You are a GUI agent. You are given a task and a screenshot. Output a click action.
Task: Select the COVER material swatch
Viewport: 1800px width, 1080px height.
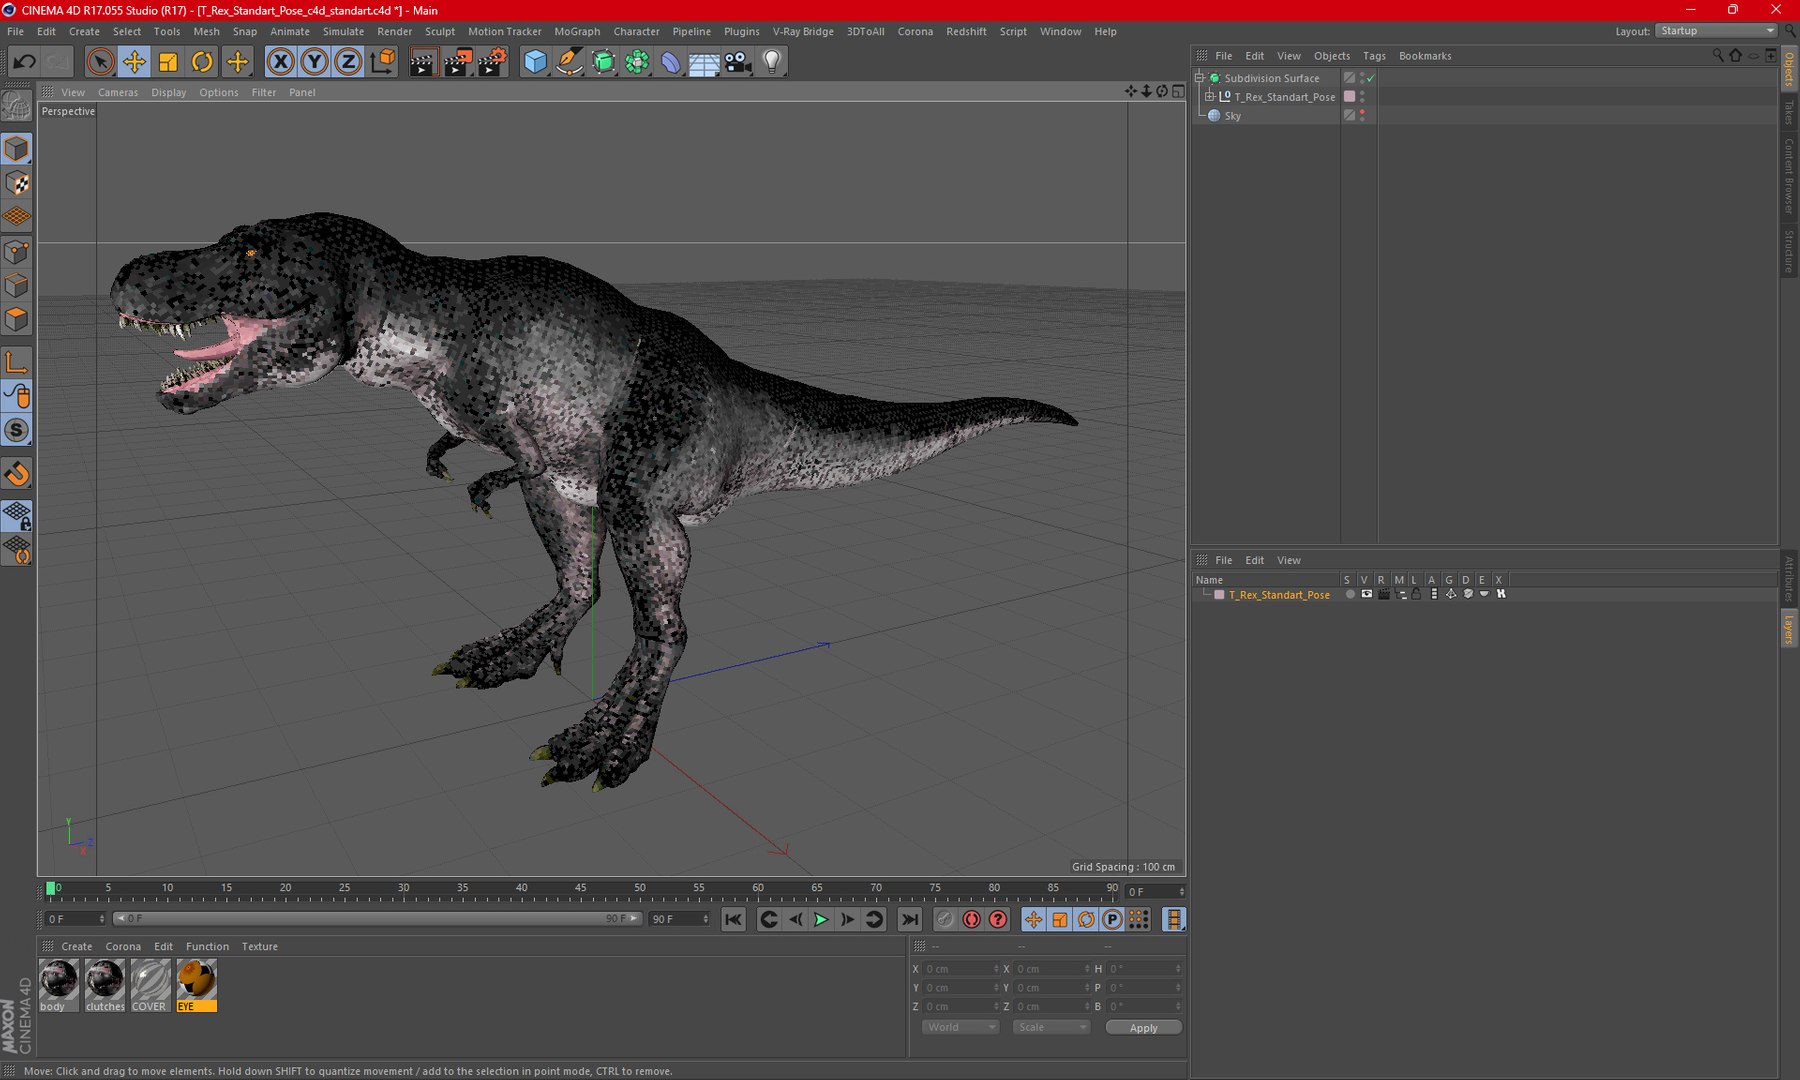click(x=150, y=985)
